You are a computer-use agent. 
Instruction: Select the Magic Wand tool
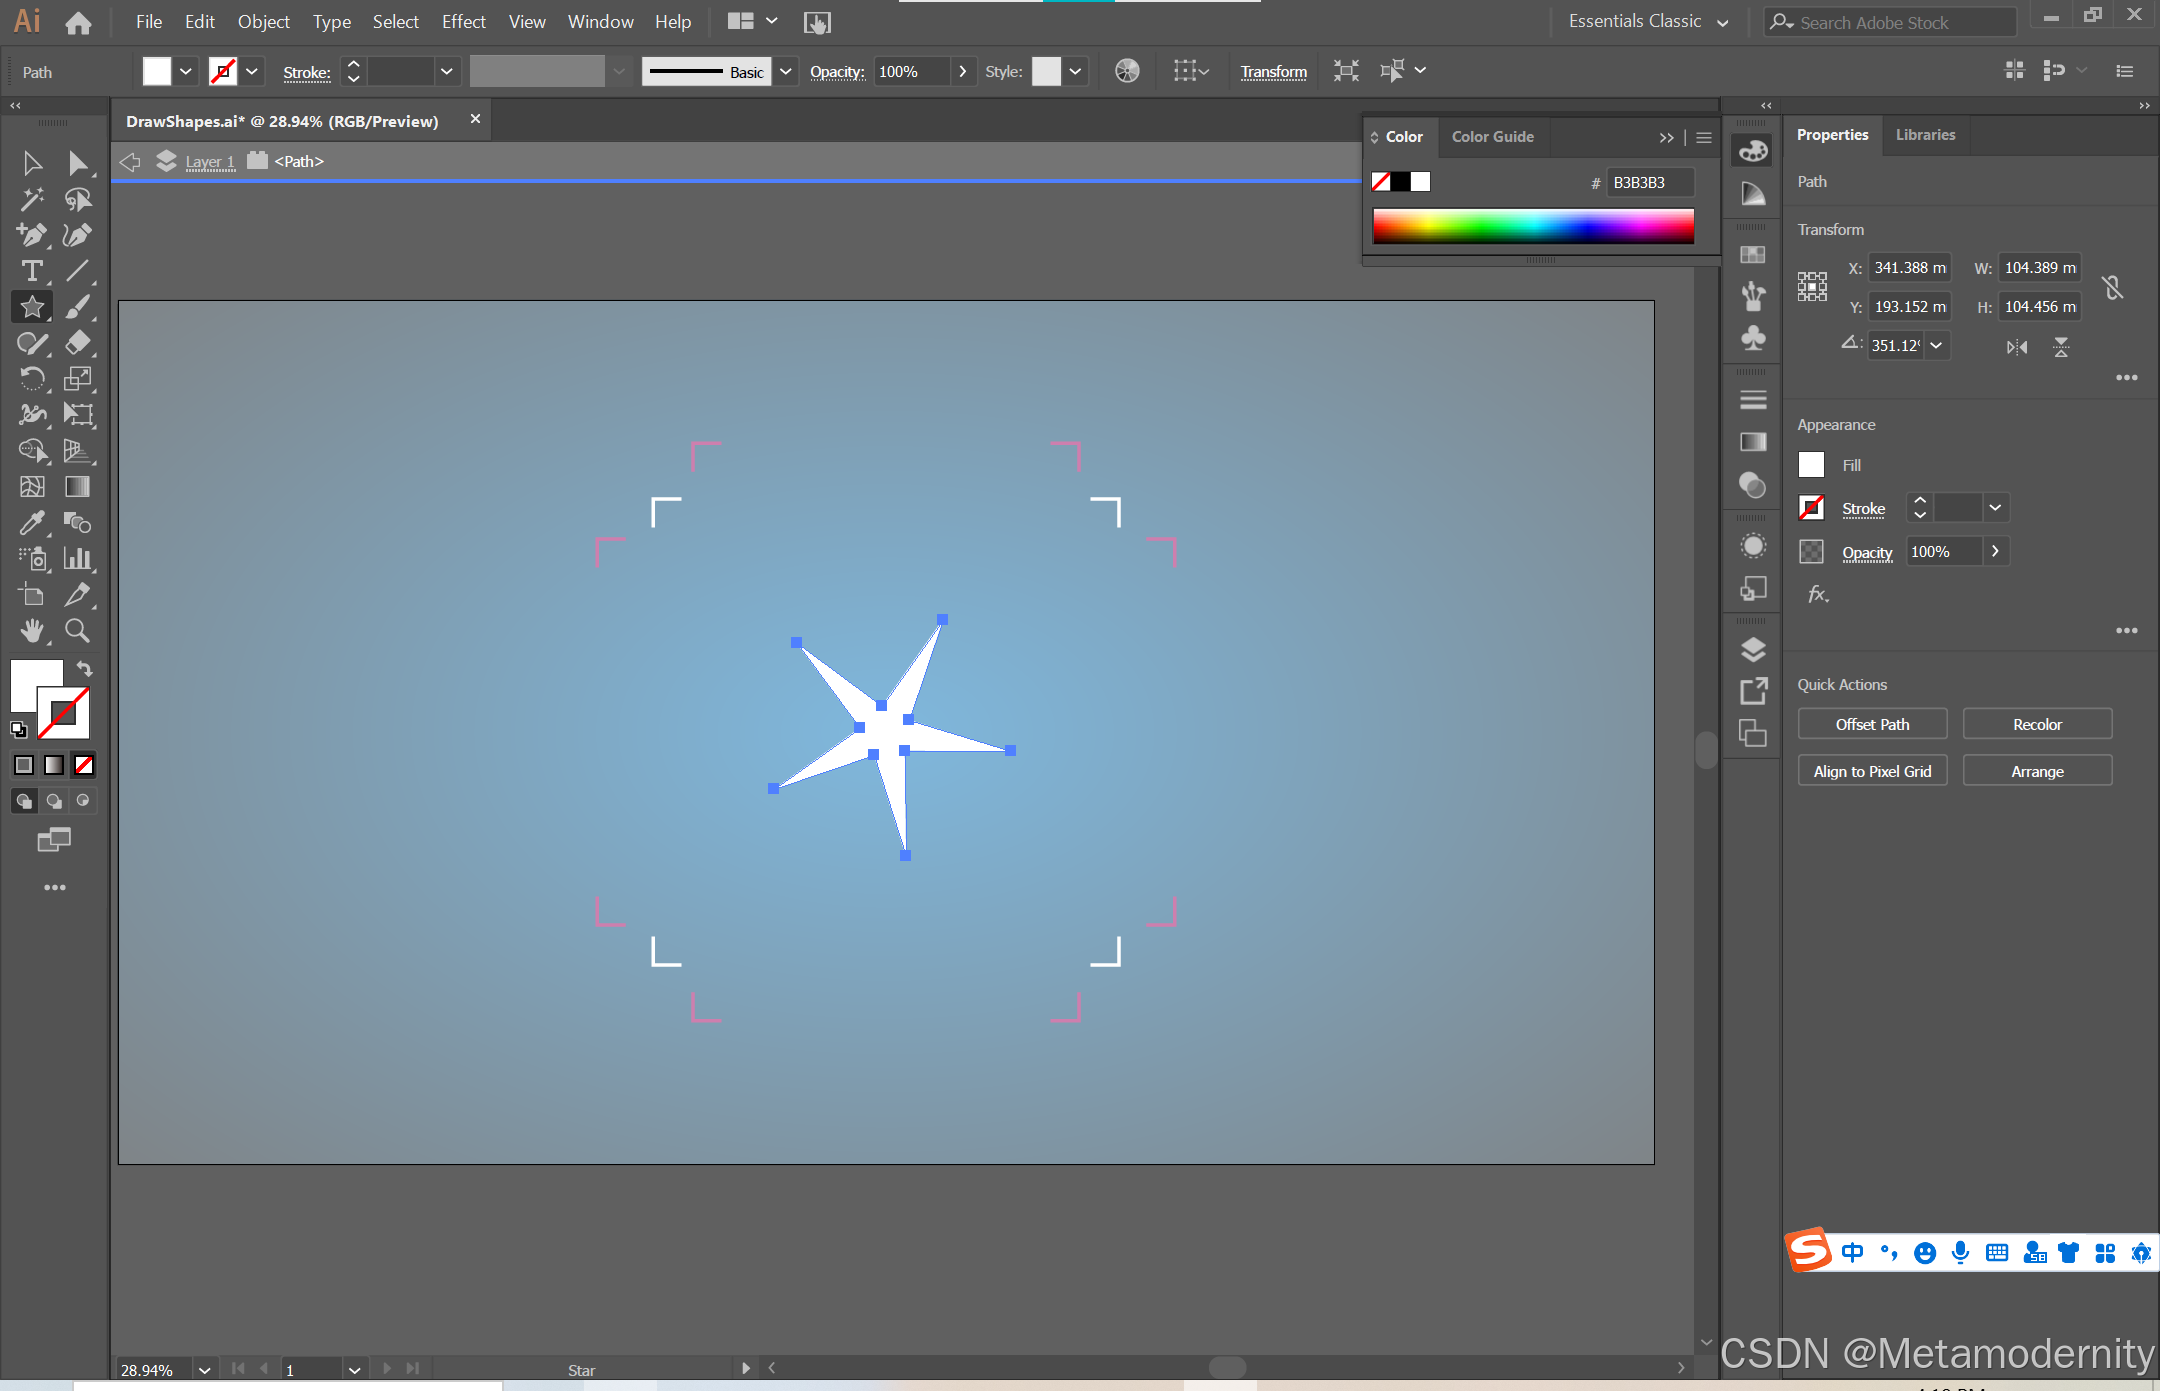click(x=31, y=199)
